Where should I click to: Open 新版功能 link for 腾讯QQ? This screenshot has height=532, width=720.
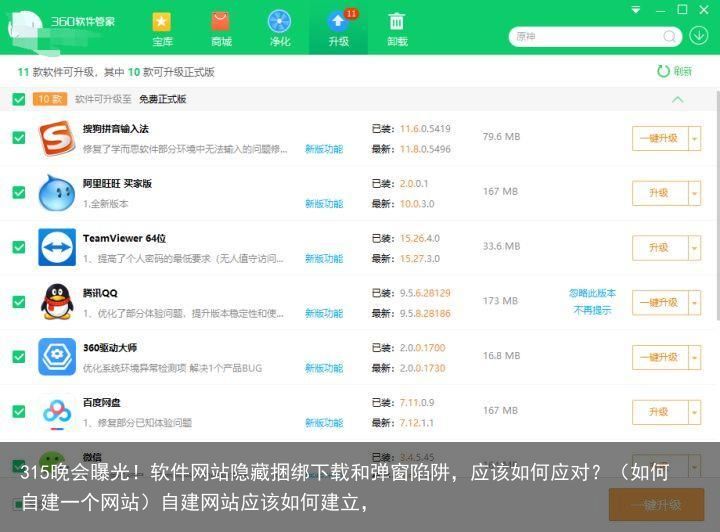(324, 313)
